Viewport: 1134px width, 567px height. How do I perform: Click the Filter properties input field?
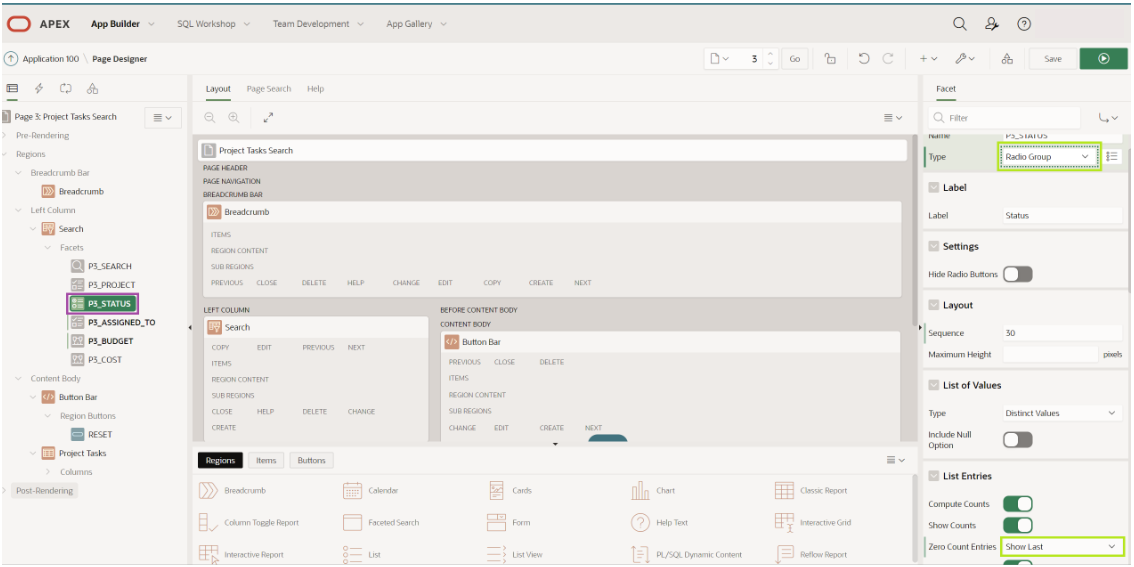click(1005, 118)
